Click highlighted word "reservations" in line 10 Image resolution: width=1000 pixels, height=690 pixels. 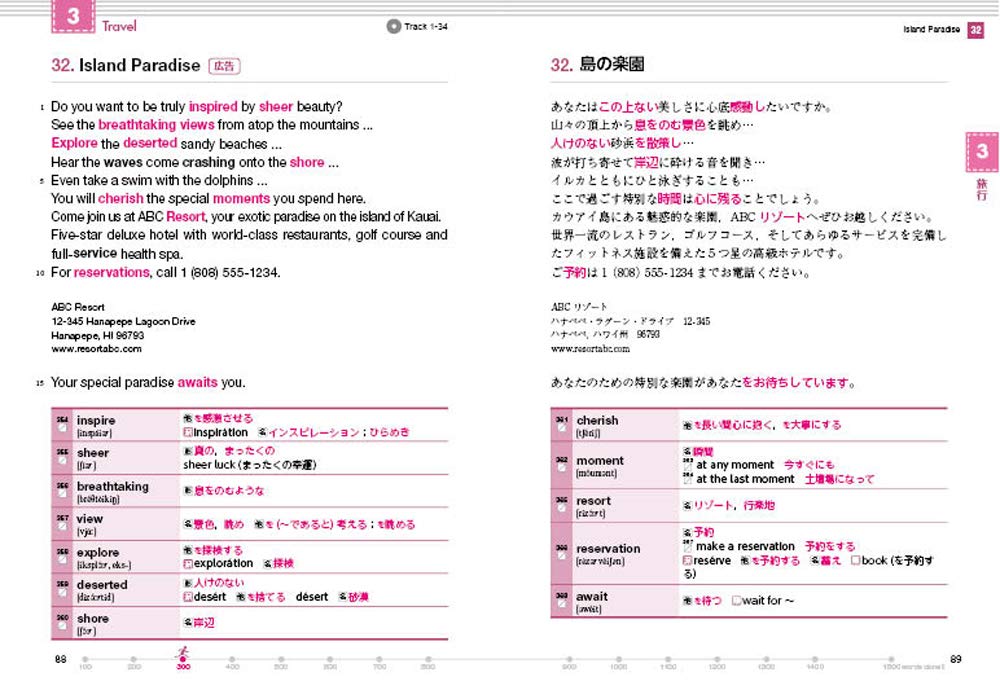[x=112, y=272]
